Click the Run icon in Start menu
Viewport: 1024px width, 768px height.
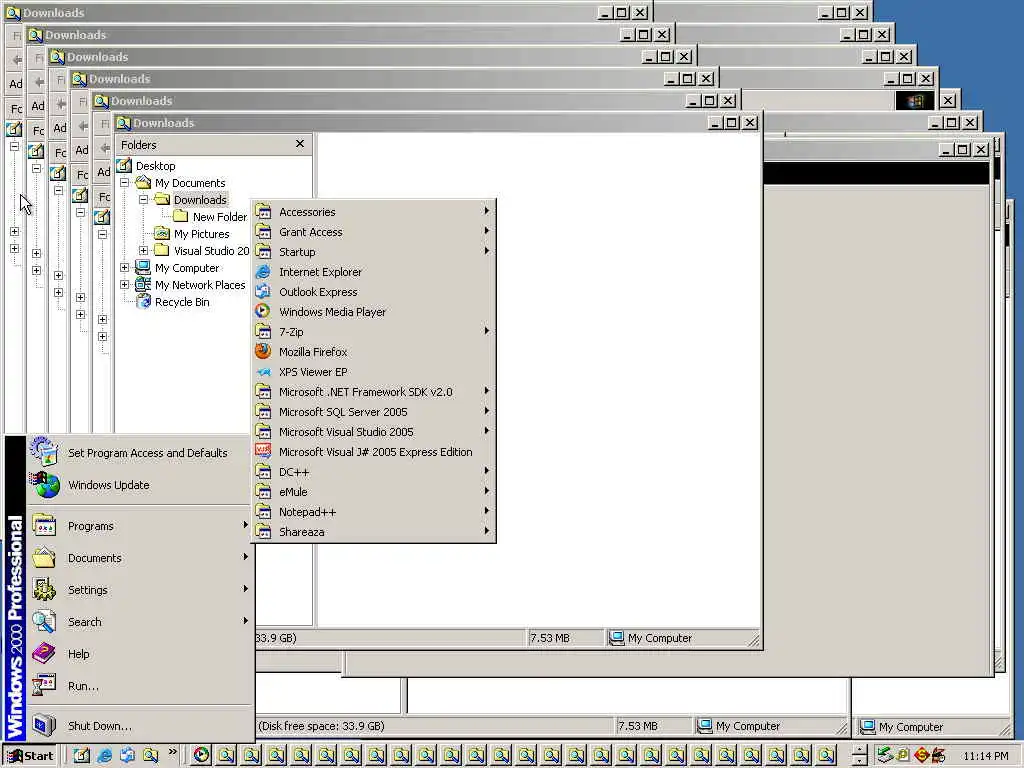pyautogui.click(x=44, y=685)
